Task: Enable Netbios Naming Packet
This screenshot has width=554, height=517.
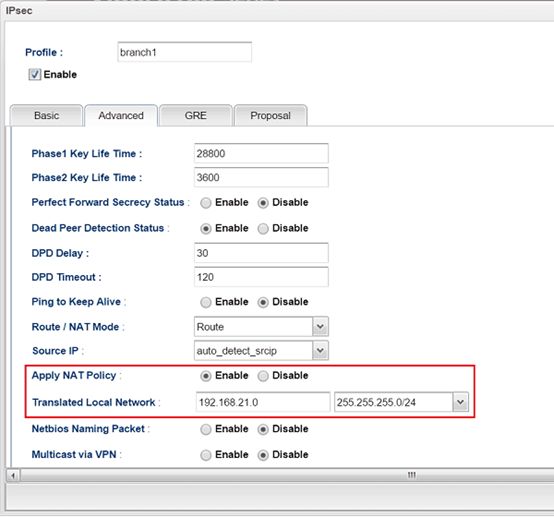Action: (x=206, y=429)
